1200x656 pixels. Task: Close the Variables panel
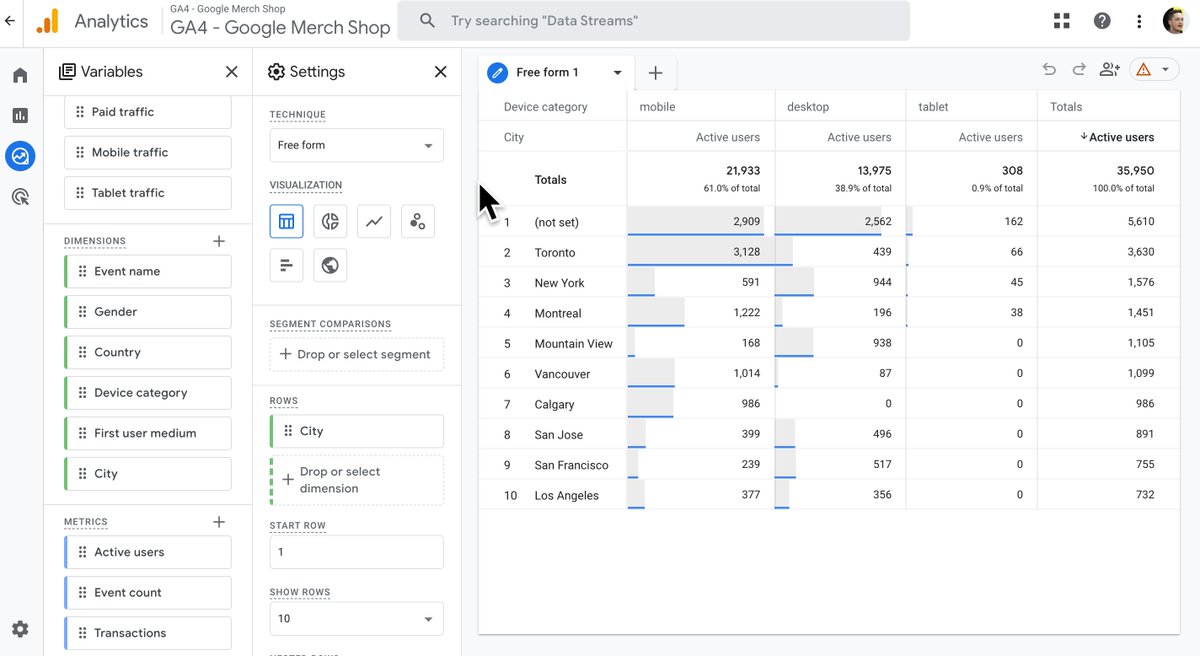(232, 72)
